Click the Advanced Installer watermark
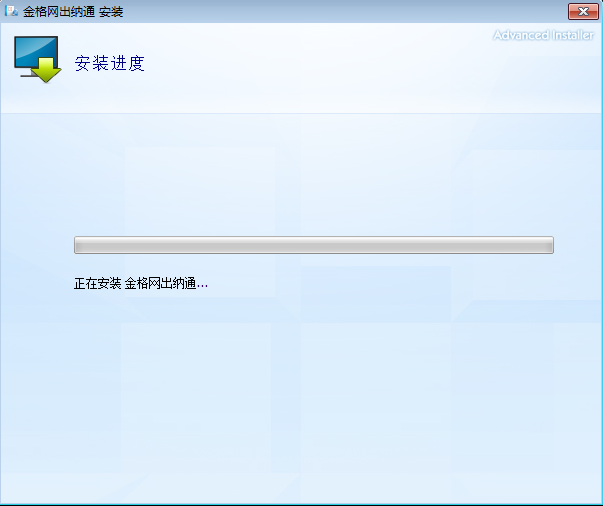 click(x=543, y=35)
